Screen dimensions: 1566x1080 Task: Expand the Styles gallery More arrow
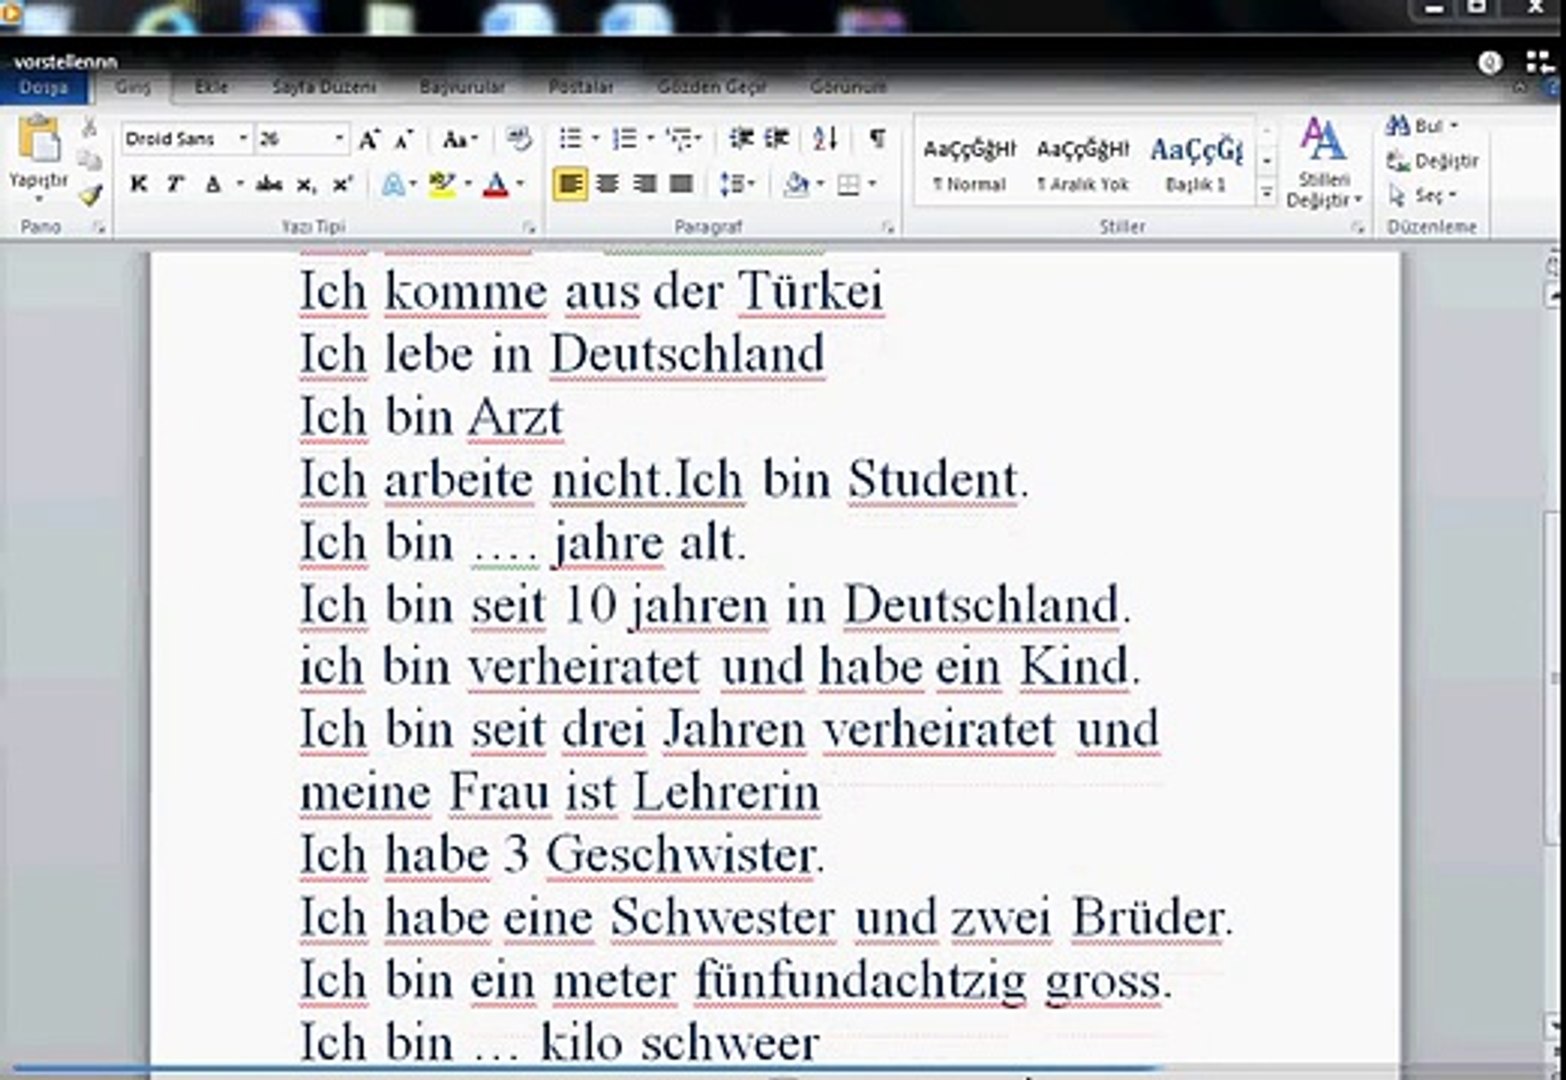(x=1267, y=193)
